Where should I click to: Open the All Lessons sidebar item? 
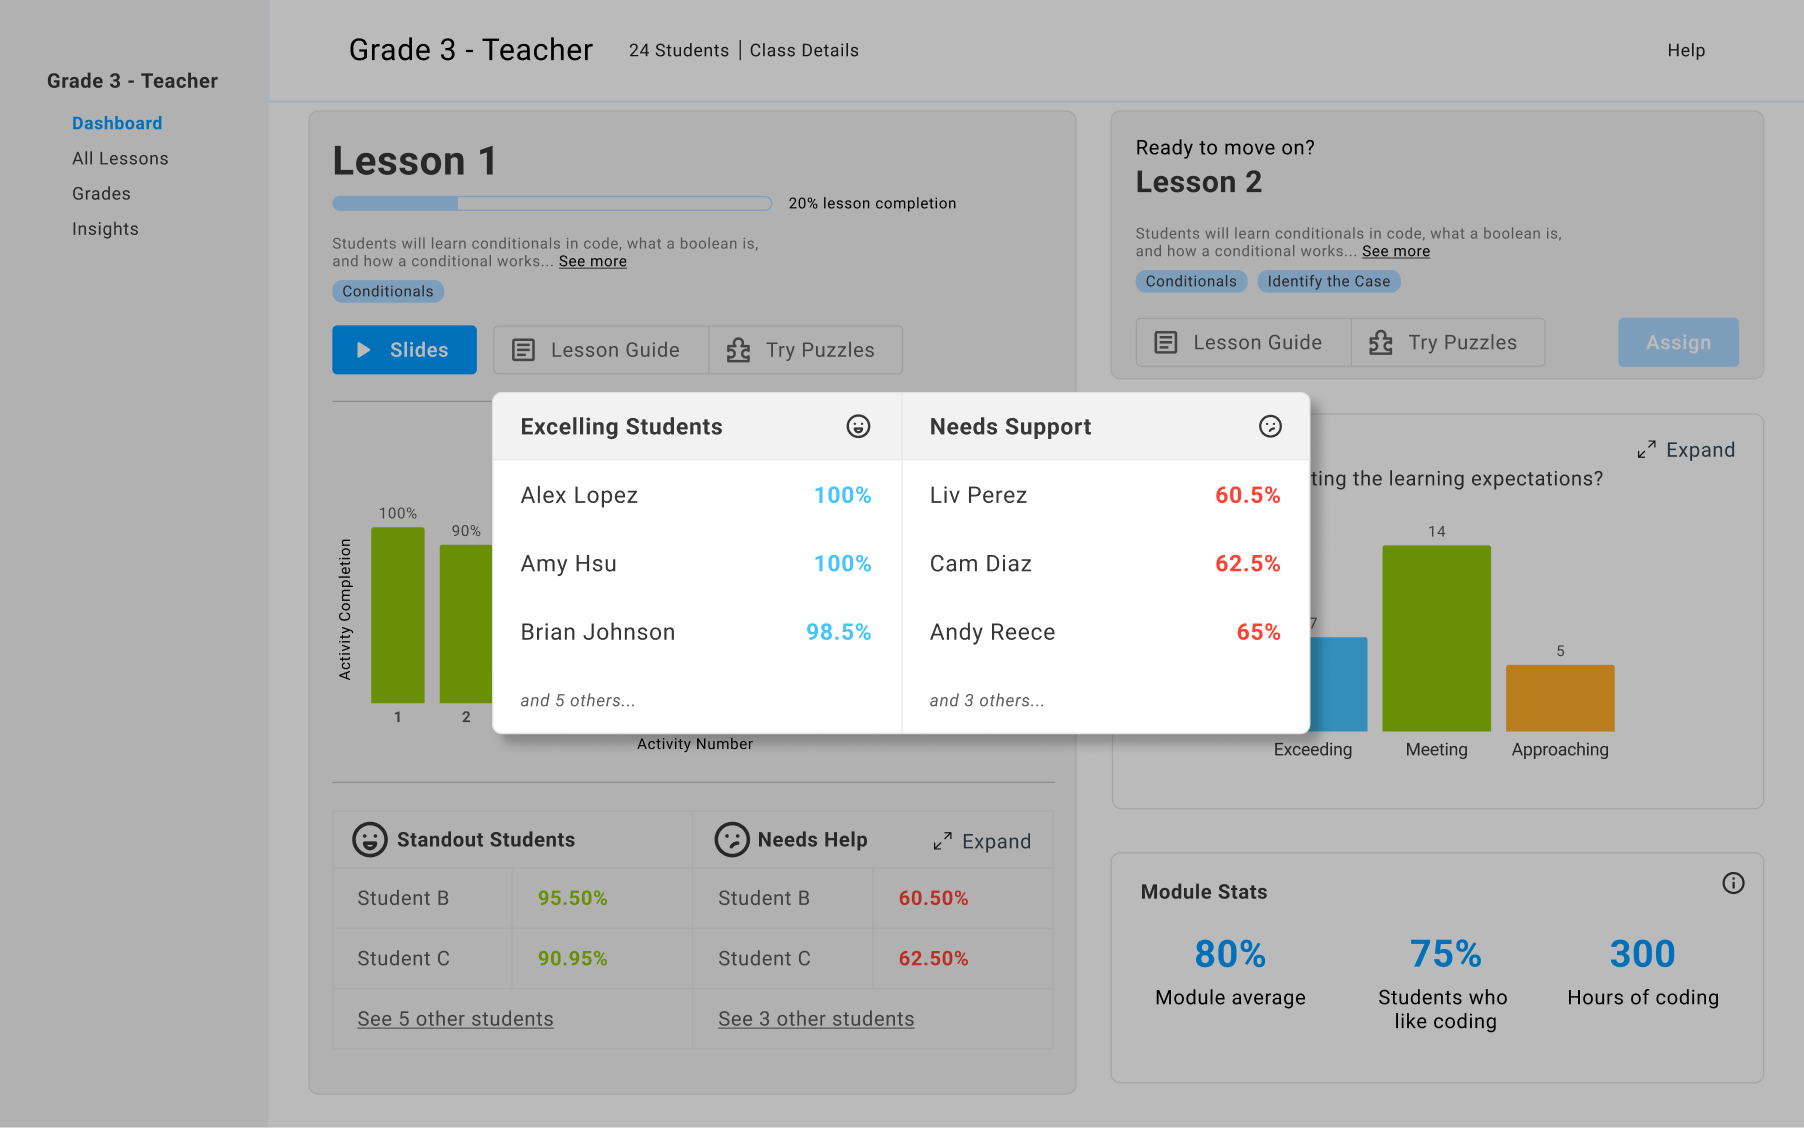120,159
